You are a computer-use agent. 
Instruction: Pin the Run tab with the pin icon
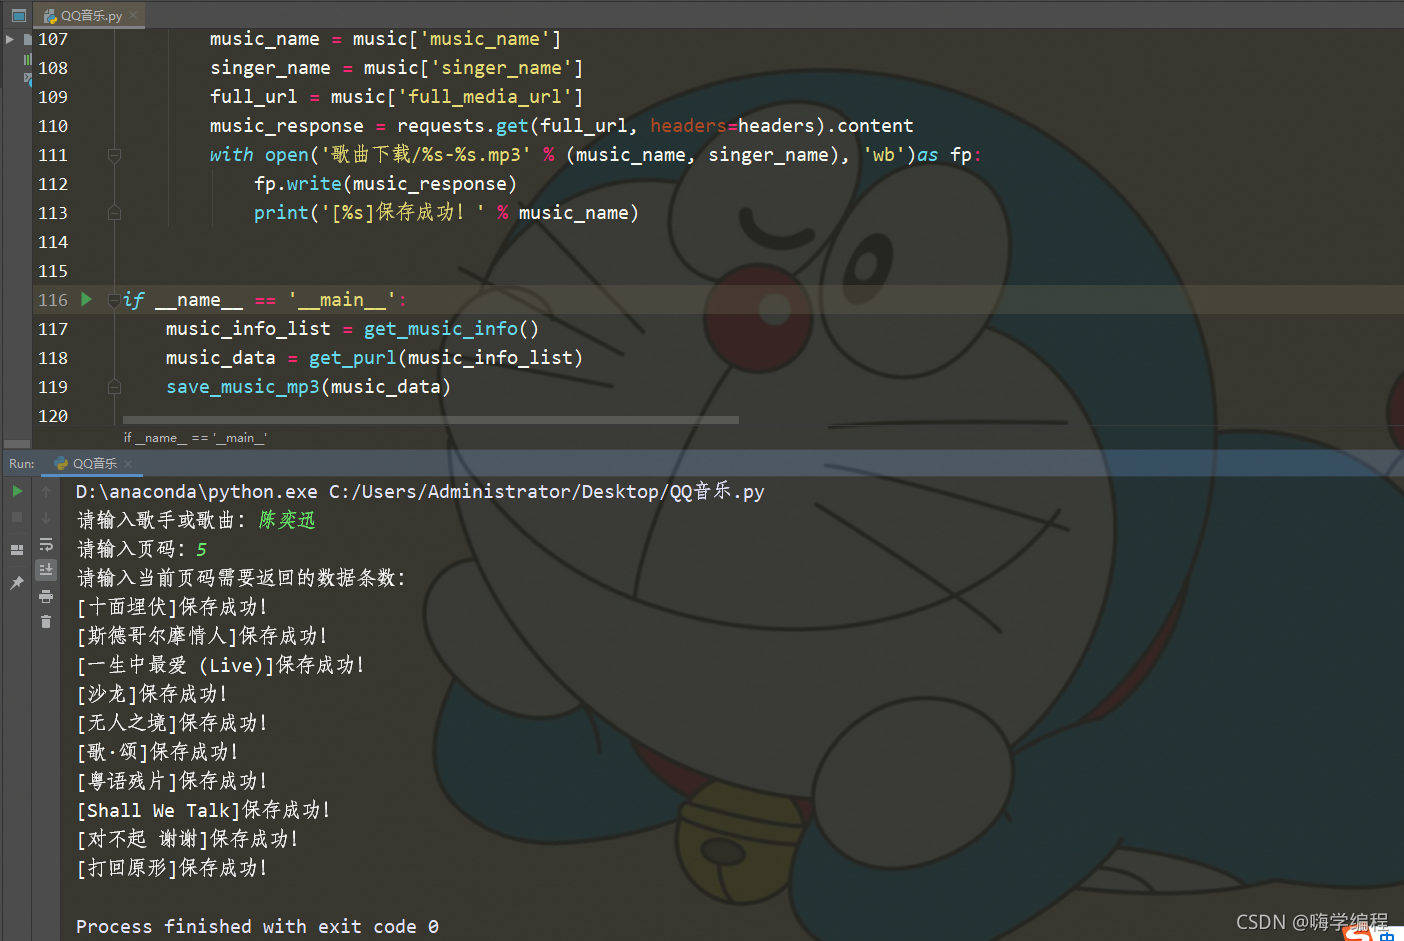point(17,582)
